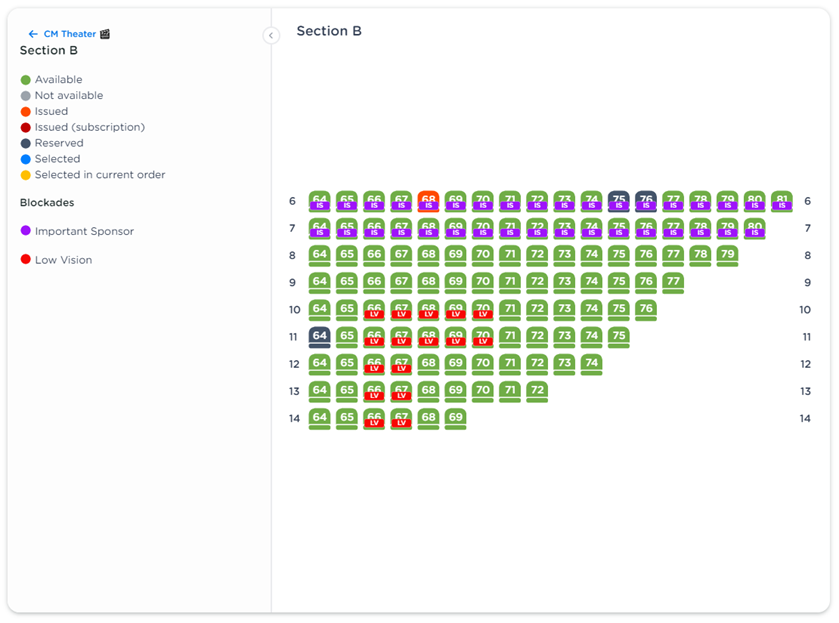Pick seat 81 in row 6
Image resolution: width=839 pixels, height=623 pixels.
(x=782, y=201)
